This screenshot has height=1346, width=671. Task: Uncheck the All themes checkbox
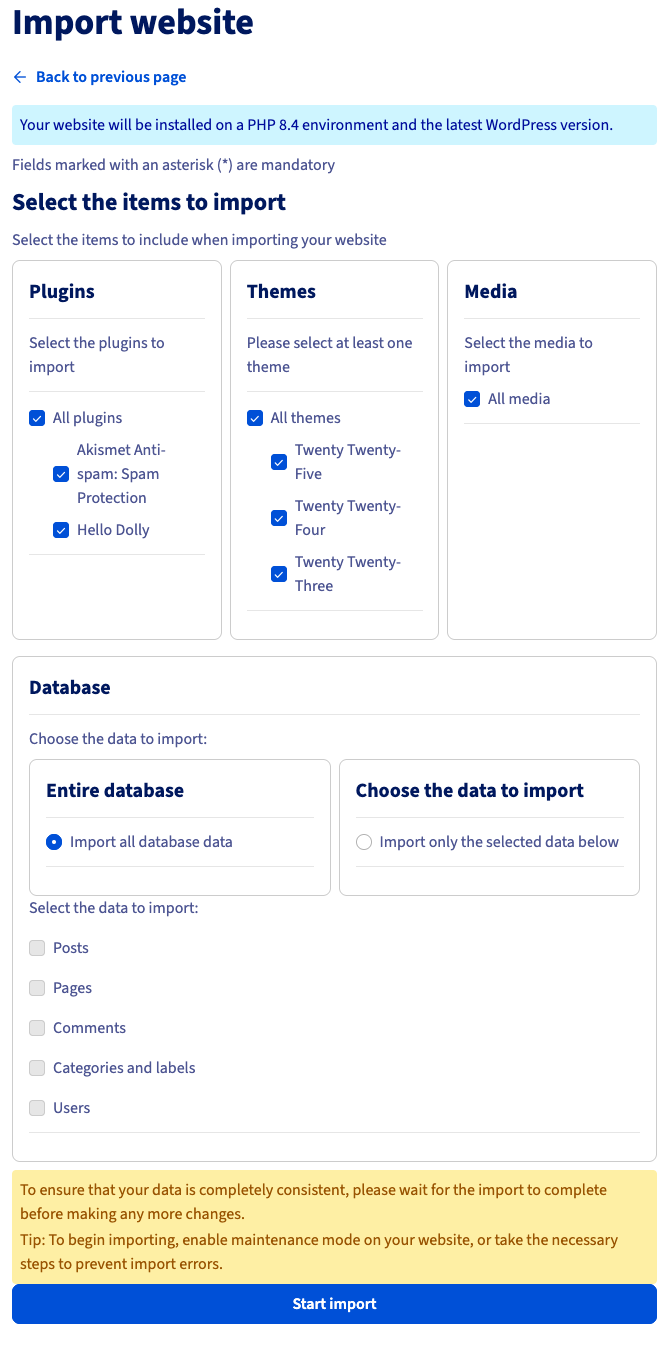[x=255, y=417]
